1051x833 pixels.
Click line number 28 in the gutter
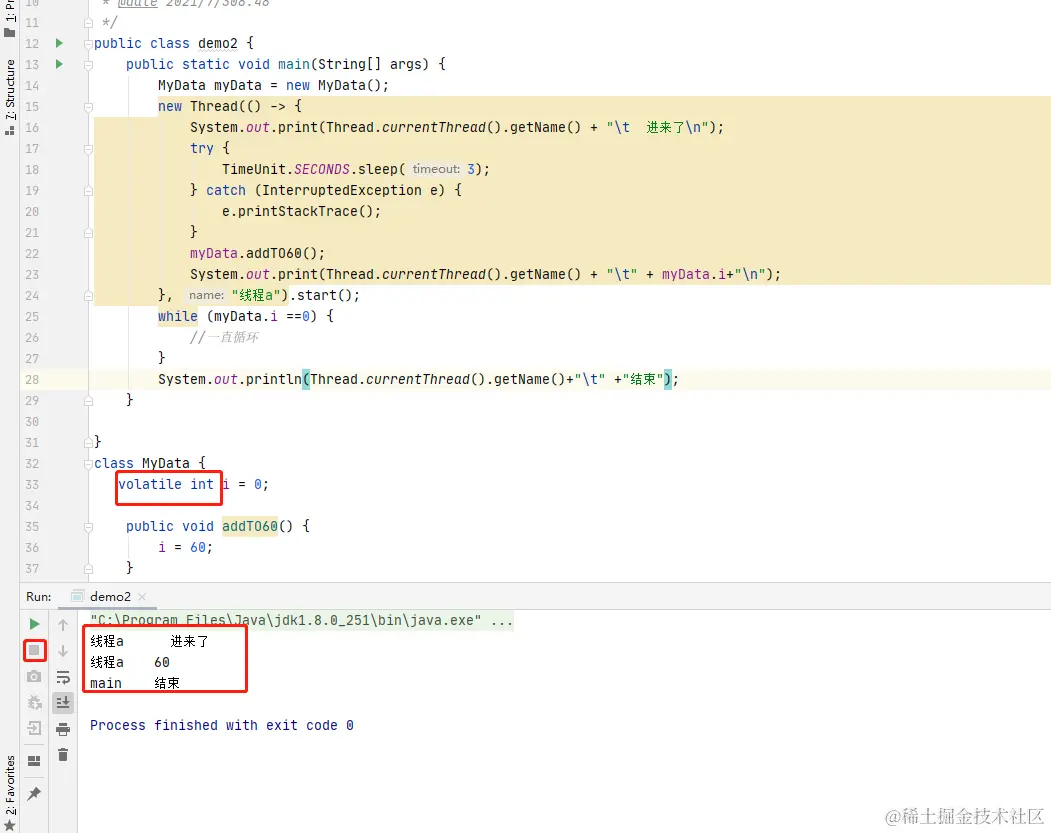pos(32,379)
